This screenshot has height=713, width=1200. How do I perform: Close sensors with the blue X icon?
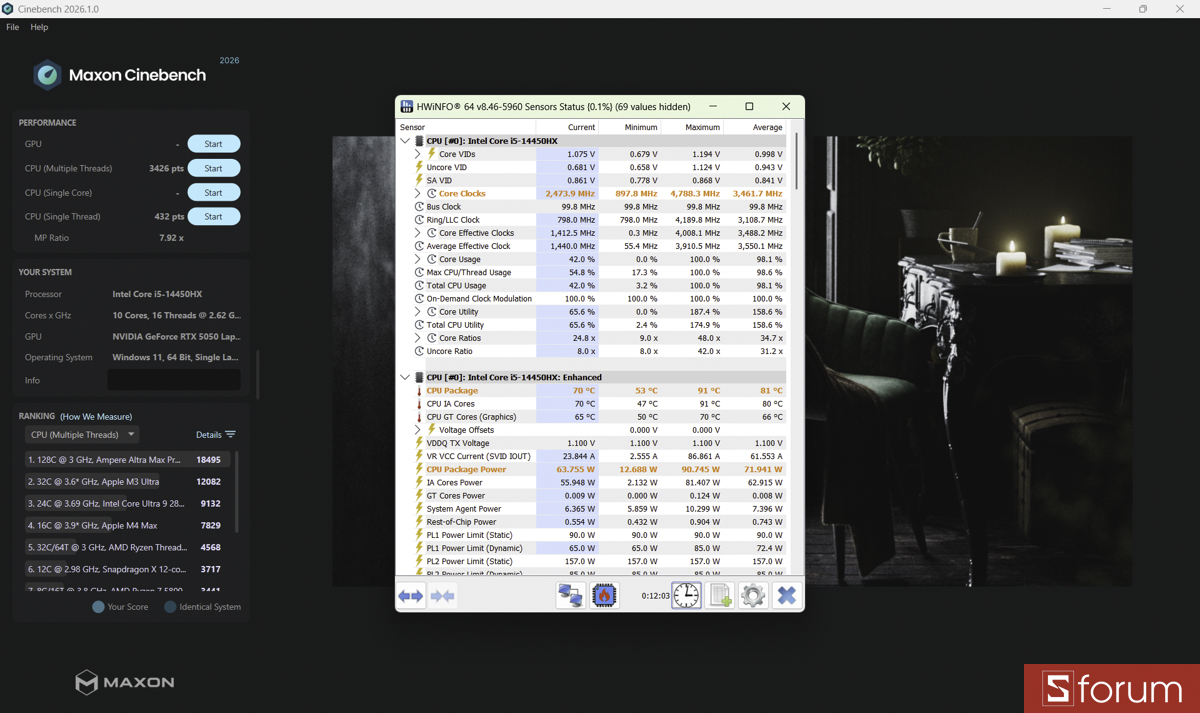787,596
